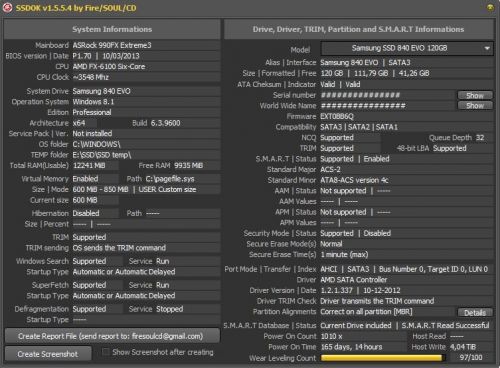The width and height of the screenshot is (500, 368).
Task: Click Edition value Professional
Action: click(92, 112)
